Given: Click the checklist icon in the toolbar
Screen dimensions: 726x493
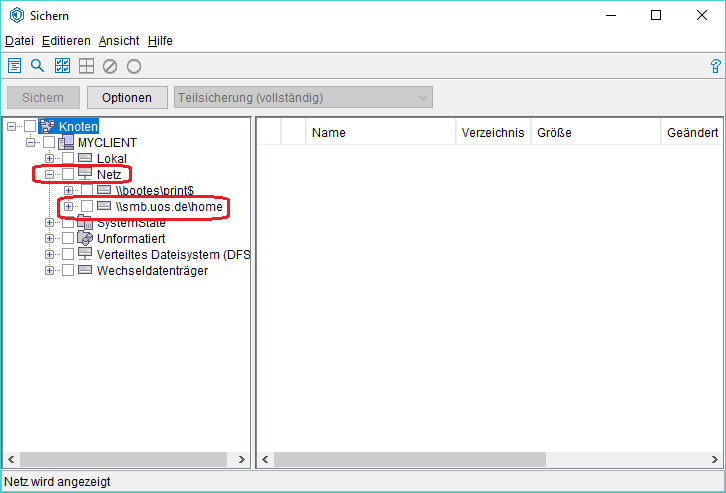Looking at the screenshot, I should [x=62, y=66].
